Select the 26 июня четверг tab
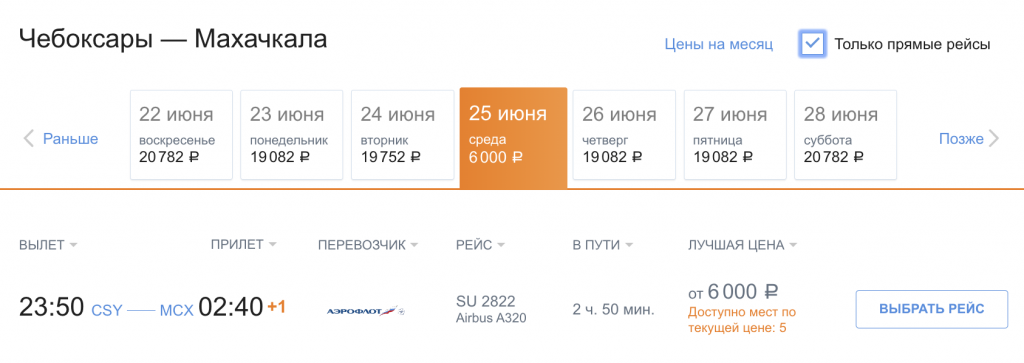Viewport: 1024px width, 363px height. (x=624, y=134)
